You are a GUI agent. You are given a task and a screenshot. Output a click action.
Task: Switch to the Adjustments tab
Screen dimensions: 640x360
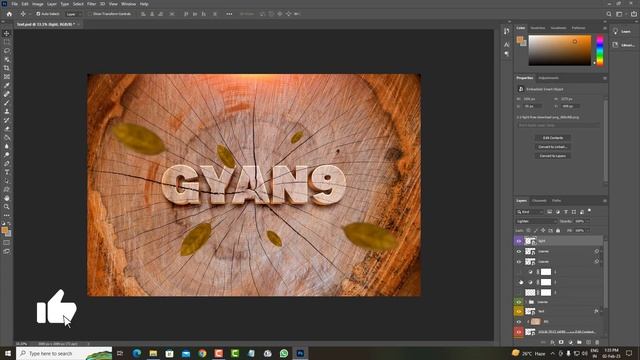[x=548, y=78]
